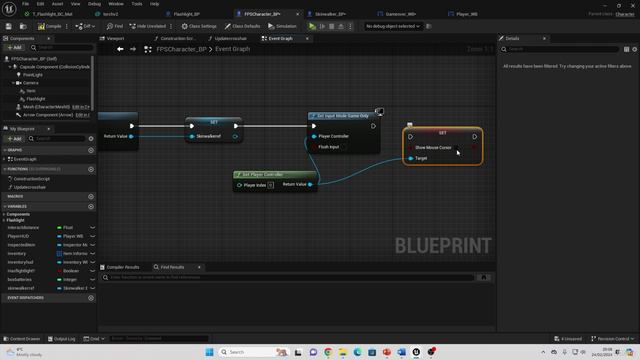Toggle the Show Mouse Cursor checkbox on SET node
Viewport: 640px width, 360px height.
(x=456, y=147)
